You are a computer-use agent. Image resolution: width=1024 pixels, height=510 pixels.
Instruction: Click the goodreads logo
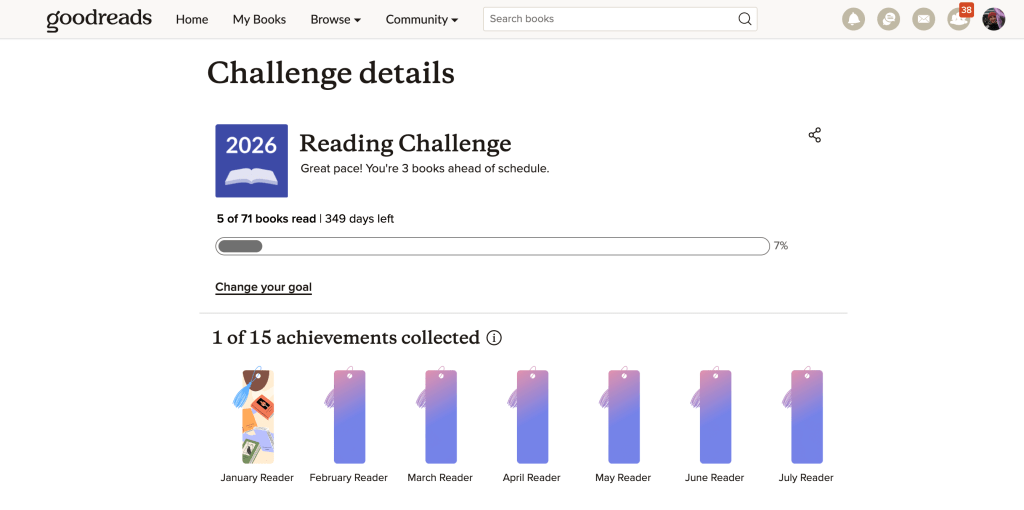click(x=99, y=19)
